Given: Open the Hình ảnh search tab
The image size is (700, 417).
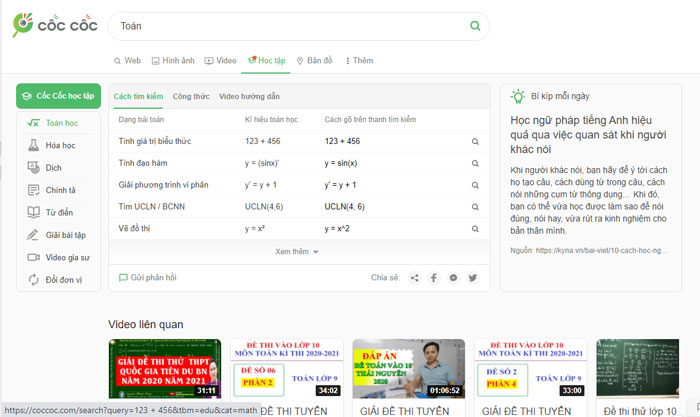Looking at the screenshot, I should (173, 61).
